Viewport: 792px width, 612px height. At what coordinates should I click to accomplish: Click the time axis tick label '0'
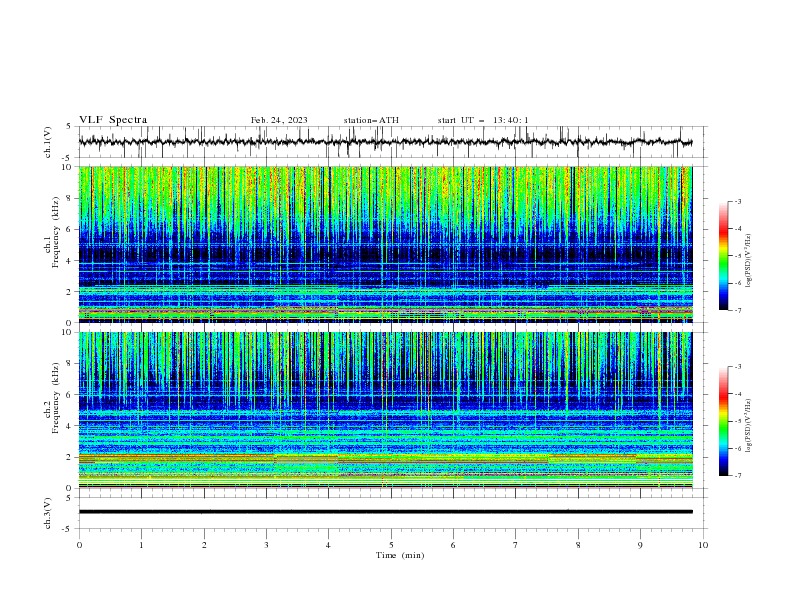coord(79,545)
